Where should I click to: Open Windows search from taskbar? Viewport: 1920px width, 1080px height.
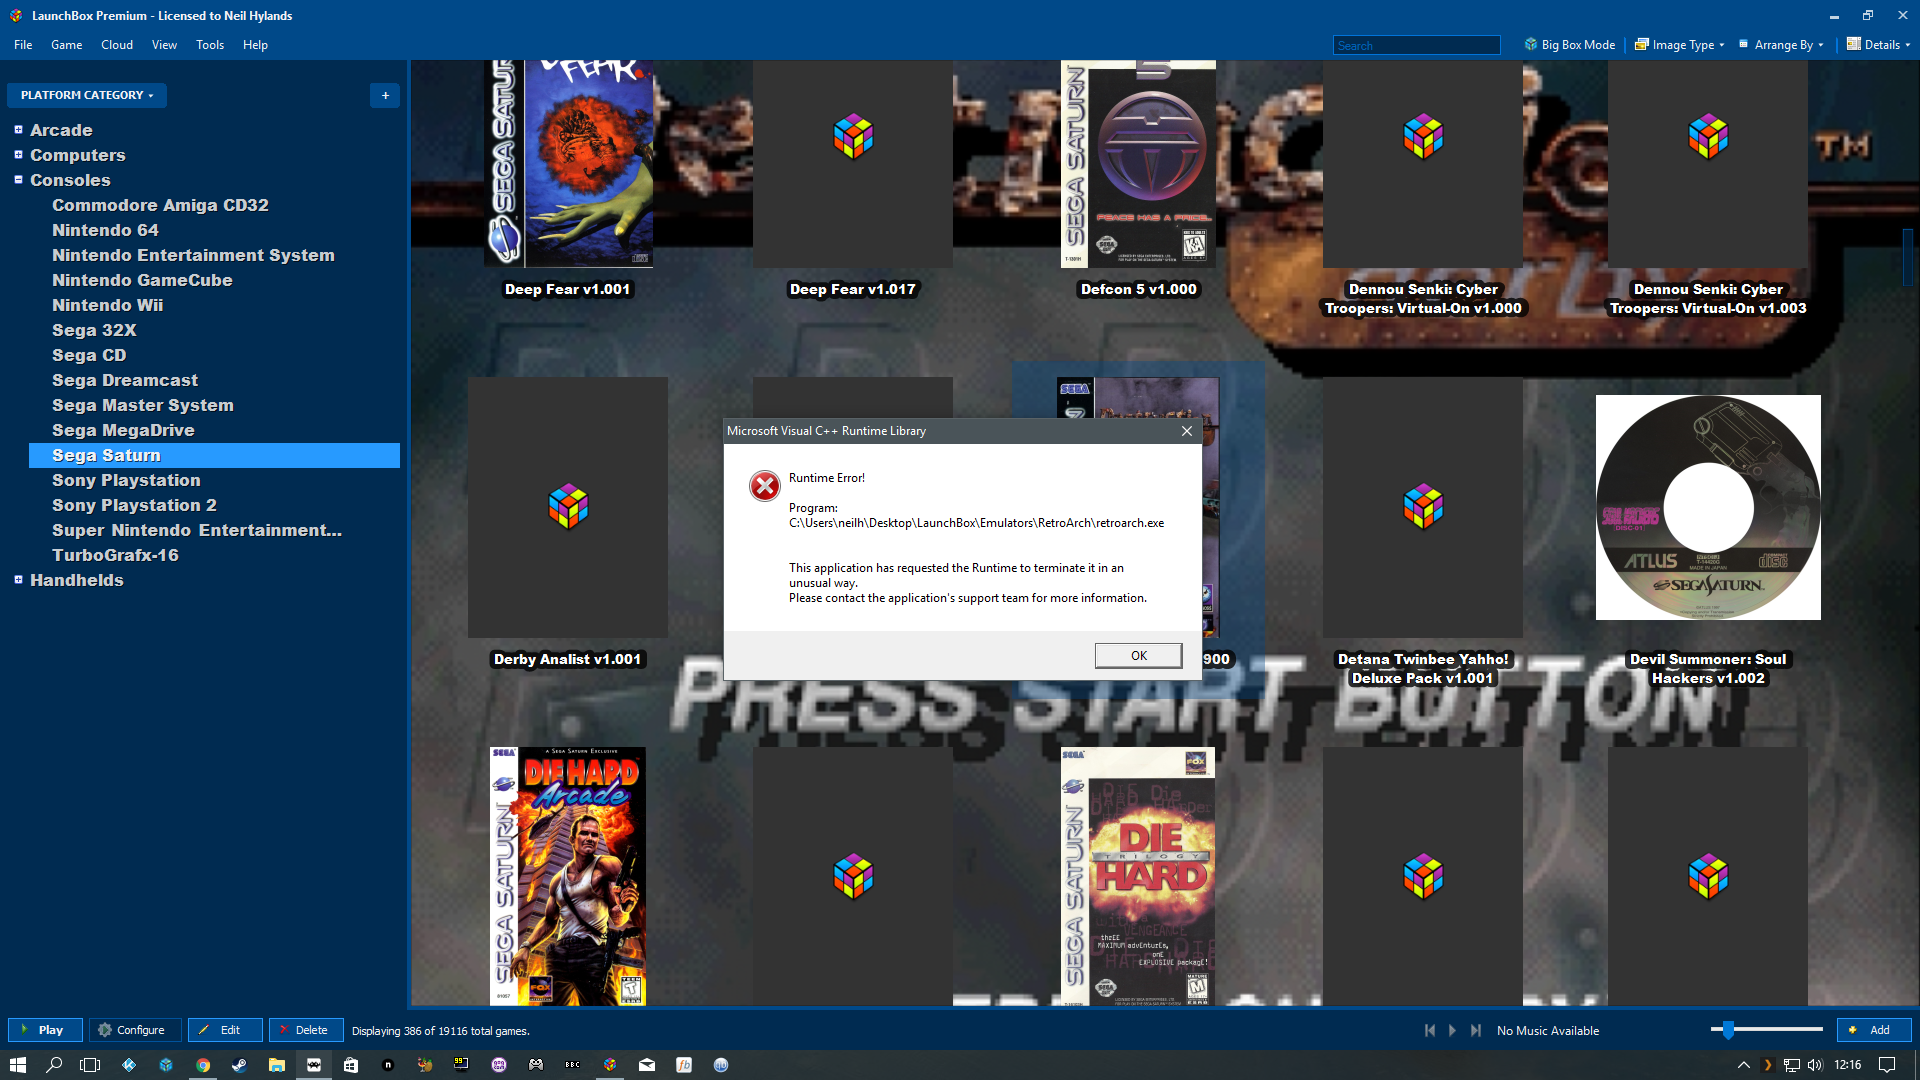click(54, 1065)
